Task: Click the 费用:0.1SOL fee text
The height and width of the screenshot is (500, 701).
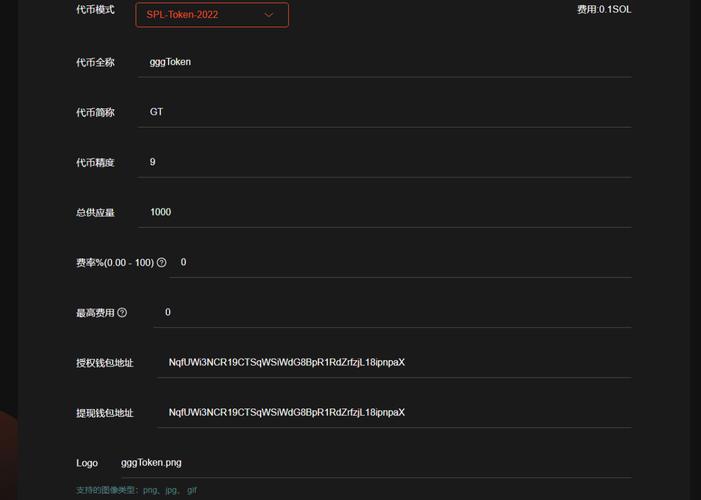Action: tap(603, 10)
